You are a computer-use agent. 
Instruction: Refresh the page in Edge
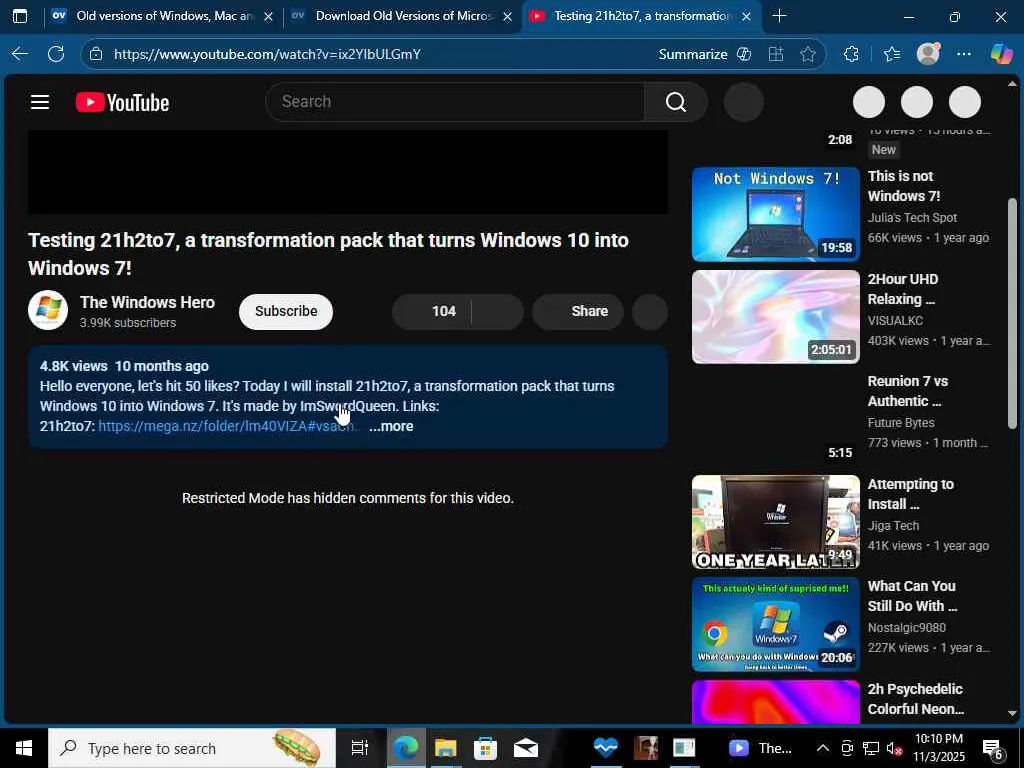(x=56, y=54)
